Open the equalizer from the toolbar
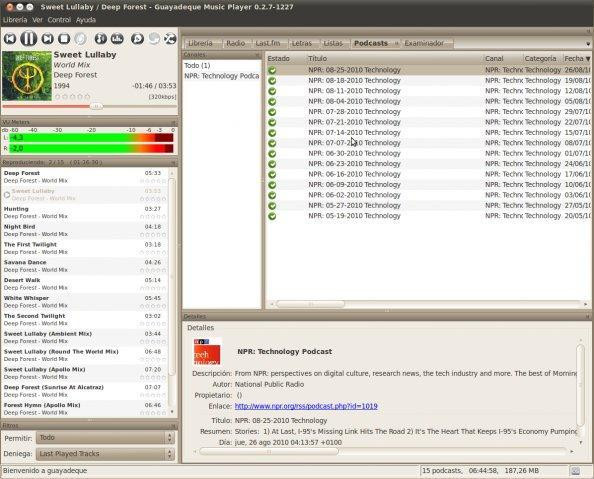 (x=117, y=39)
